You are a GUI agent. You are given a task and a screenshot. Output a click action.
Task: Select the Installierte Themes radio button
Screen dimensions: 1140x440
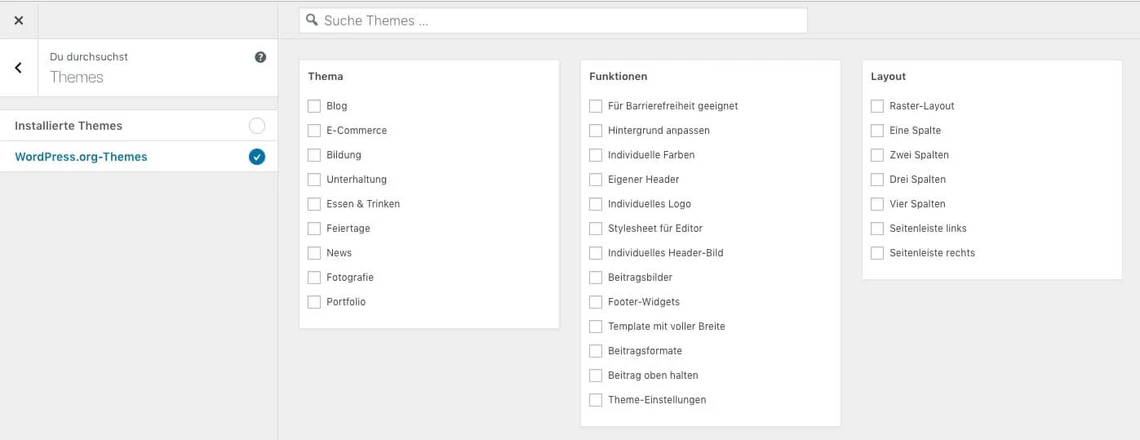pyautogui.click(x=257, y=126)
